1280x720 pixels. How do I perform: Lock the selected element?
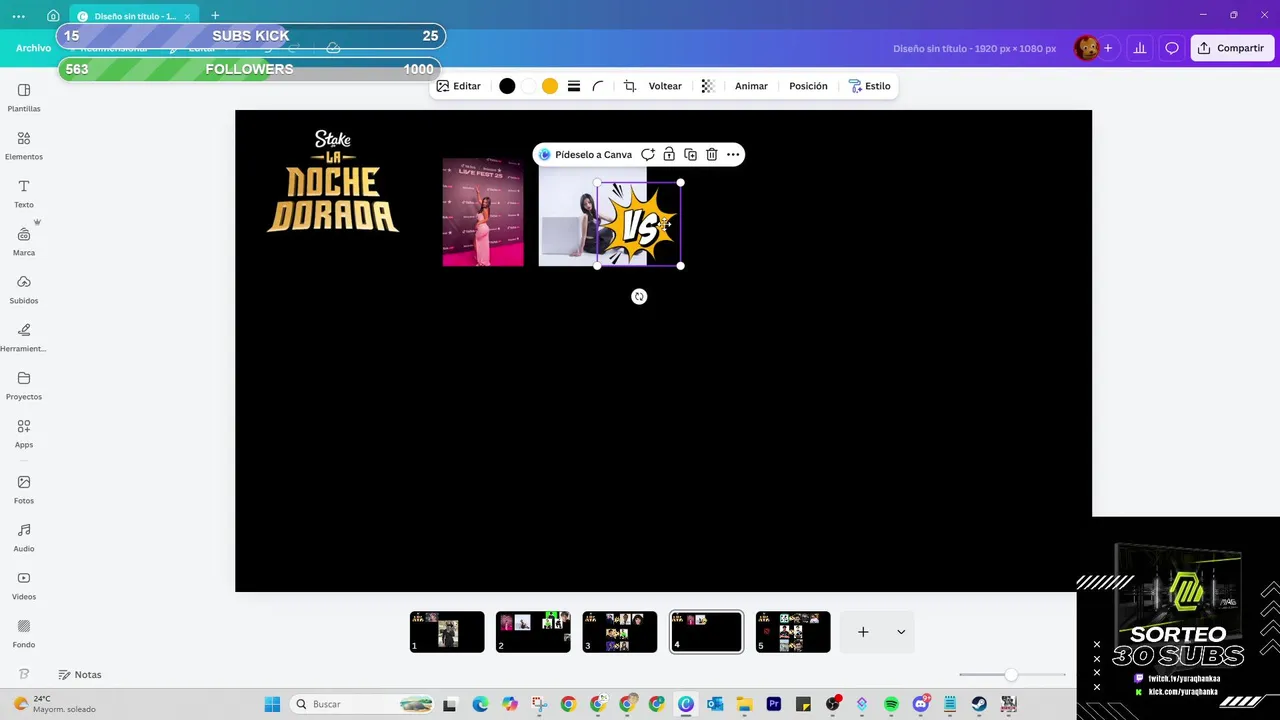coord(669,154)
